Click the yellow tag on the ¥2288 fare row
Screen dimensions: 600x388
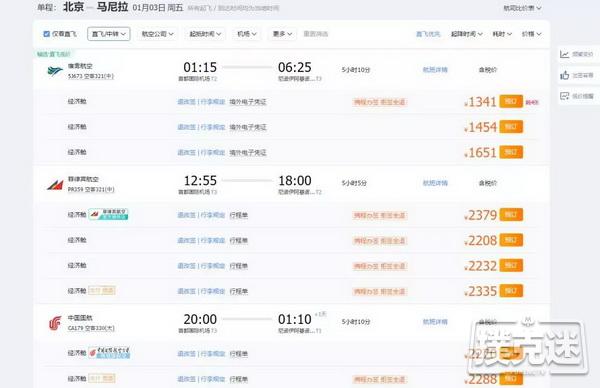point(102,379)
